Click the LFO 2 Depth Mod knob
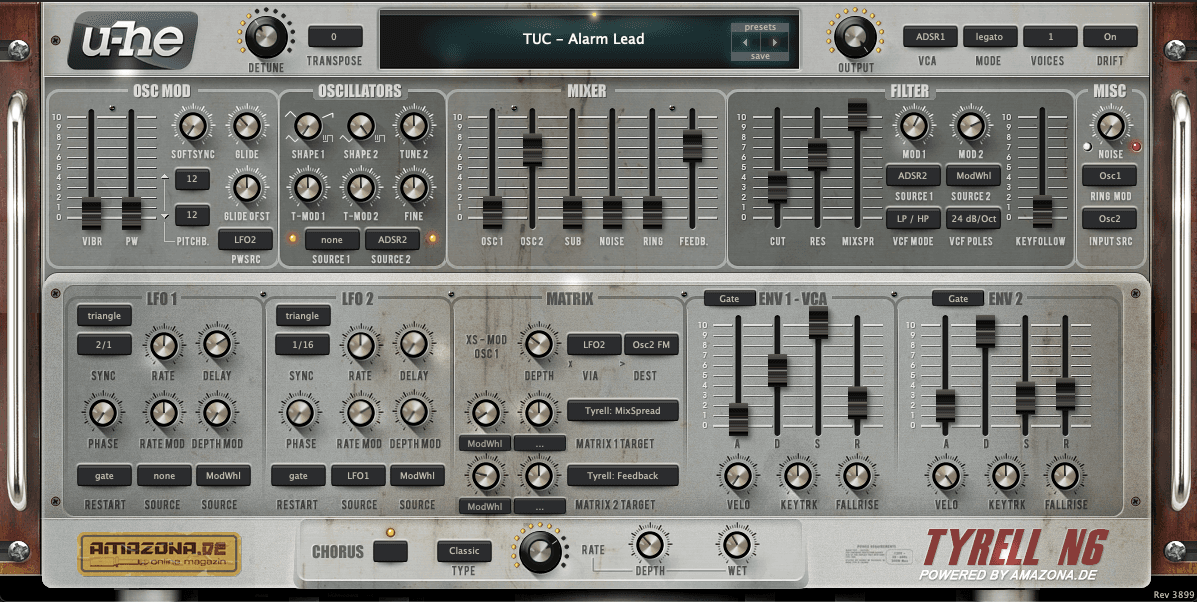 [x=414, y=413]
